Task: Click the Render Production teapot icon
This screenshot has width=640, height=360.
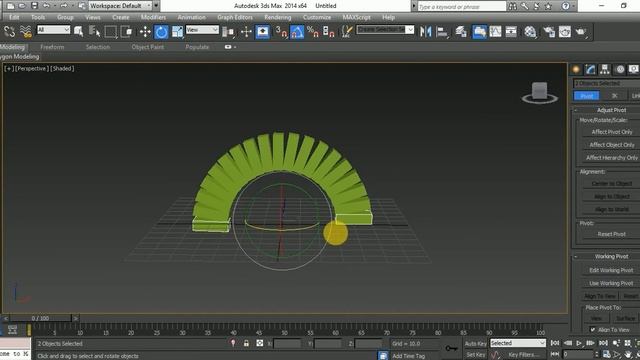Action: [581, 31]
